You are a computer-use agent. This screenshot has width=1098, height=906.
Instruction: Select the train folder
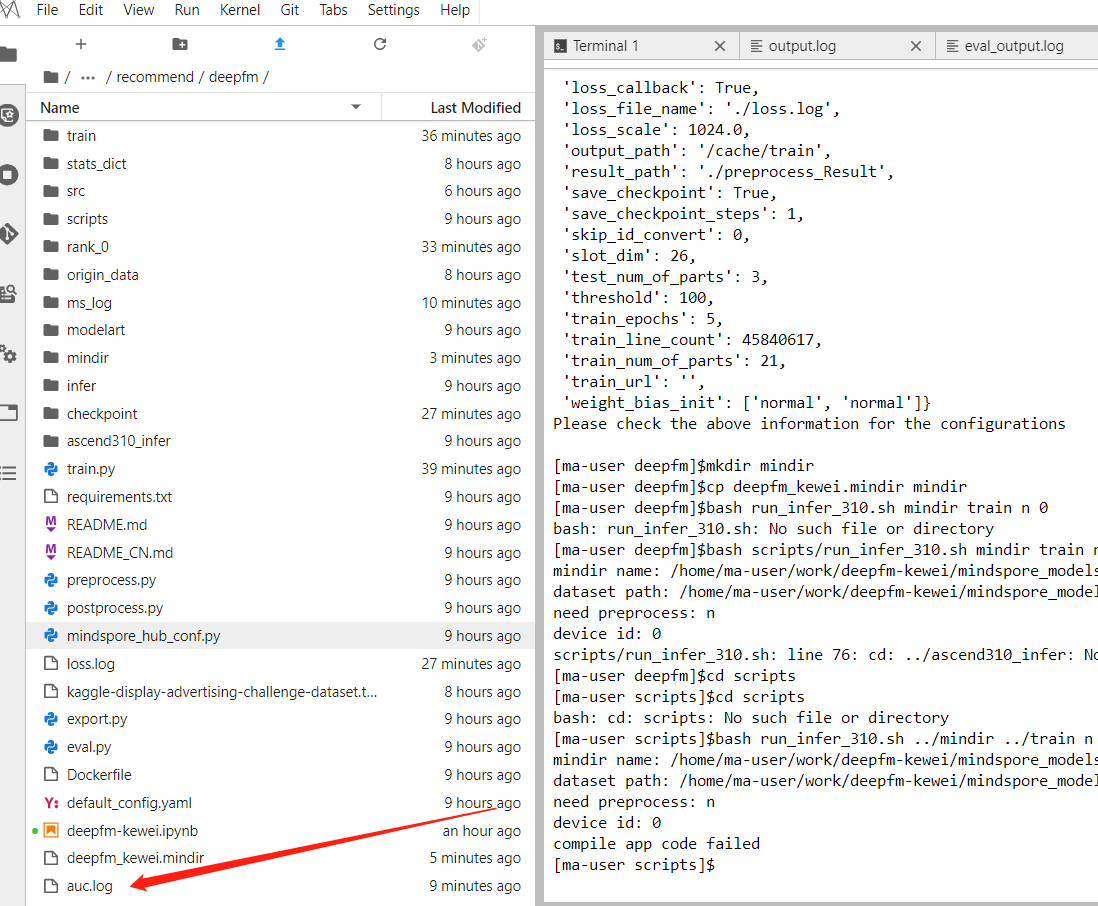tap(281, 136)
